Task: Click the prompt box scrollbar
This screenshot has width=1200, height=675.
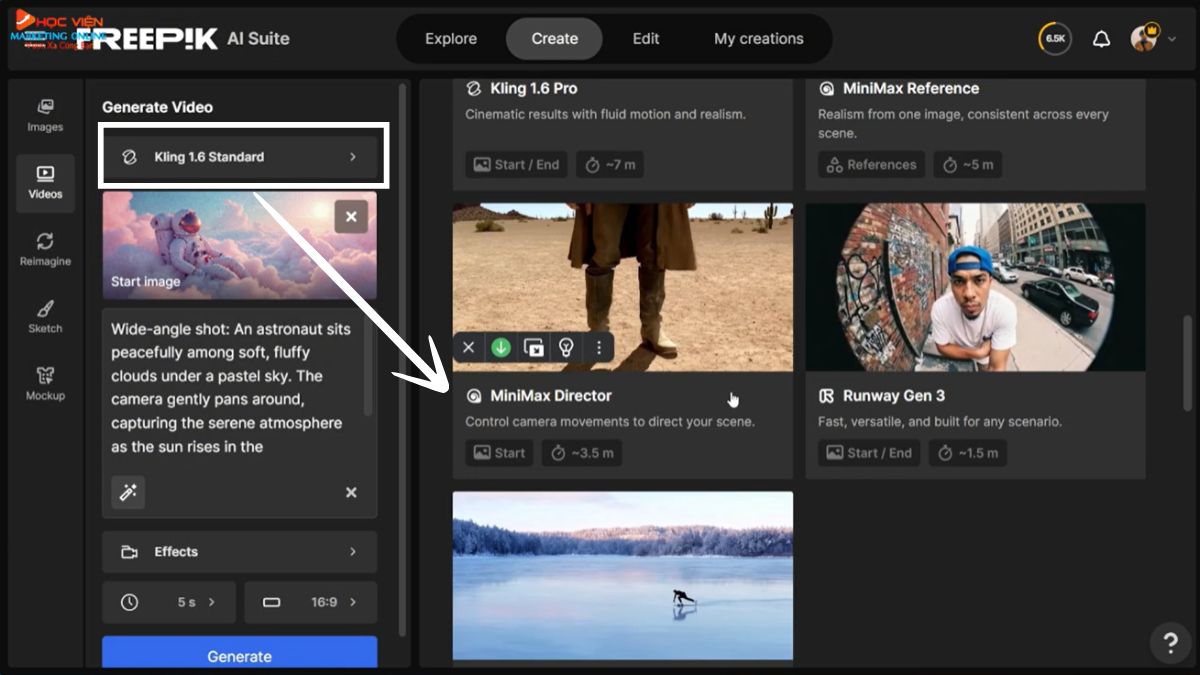Action: 368,365
